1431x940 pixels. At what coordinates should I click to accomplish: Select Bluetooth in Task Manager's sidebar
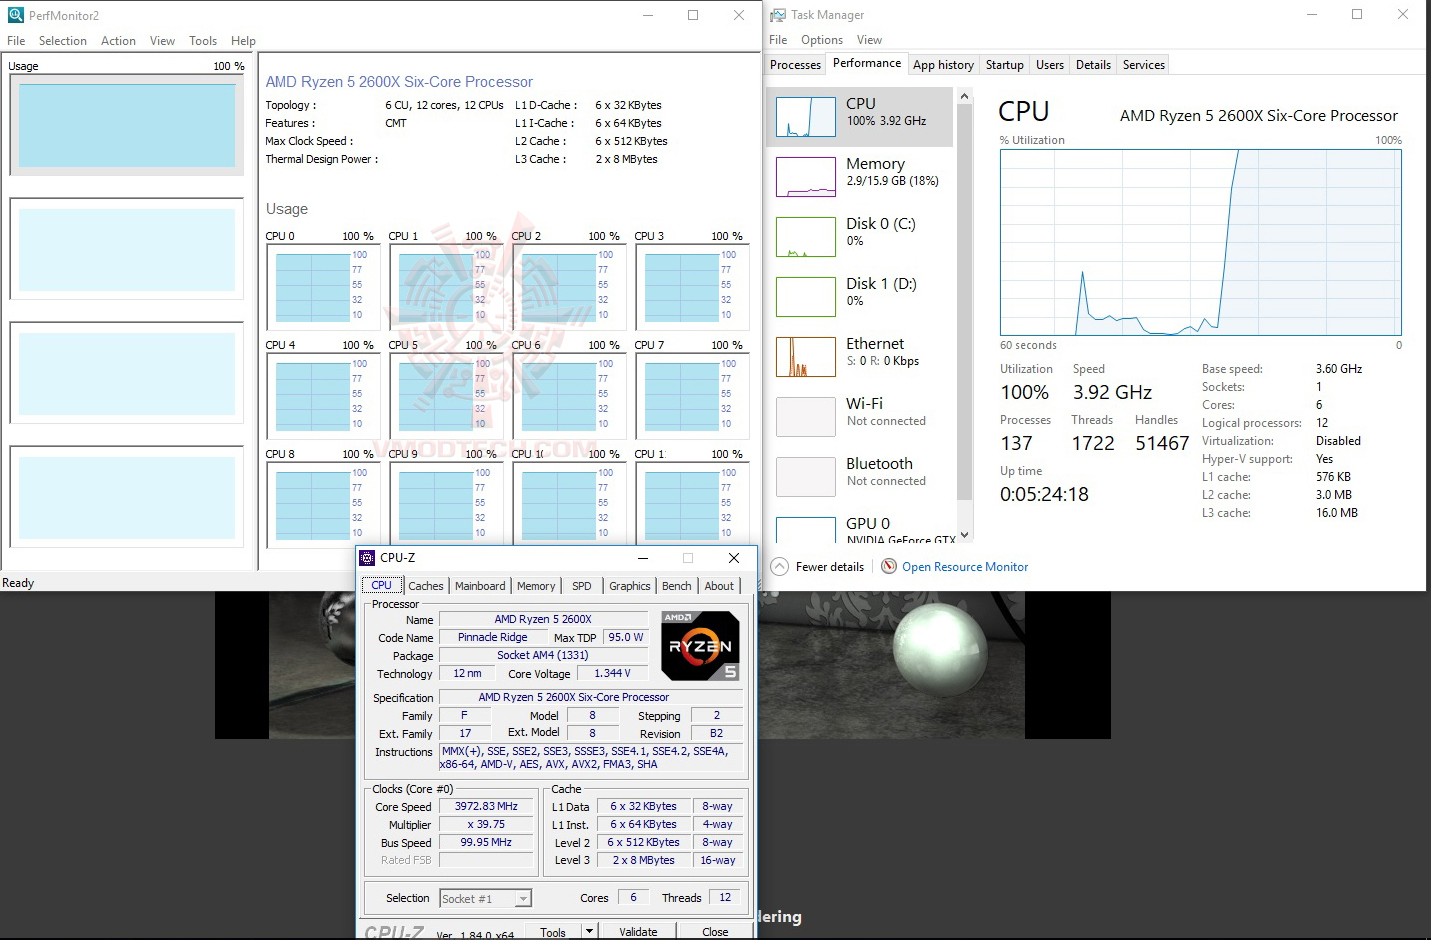click(860, 477)
